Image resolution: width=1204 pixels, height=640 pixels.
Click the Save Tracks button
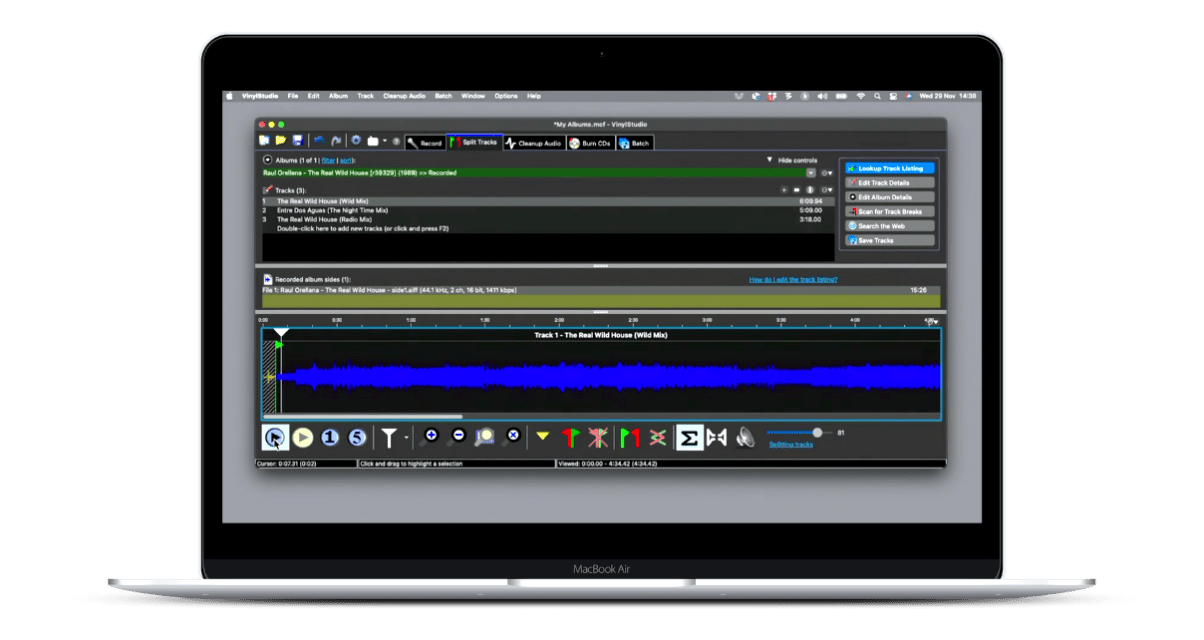tap(890, 240)
